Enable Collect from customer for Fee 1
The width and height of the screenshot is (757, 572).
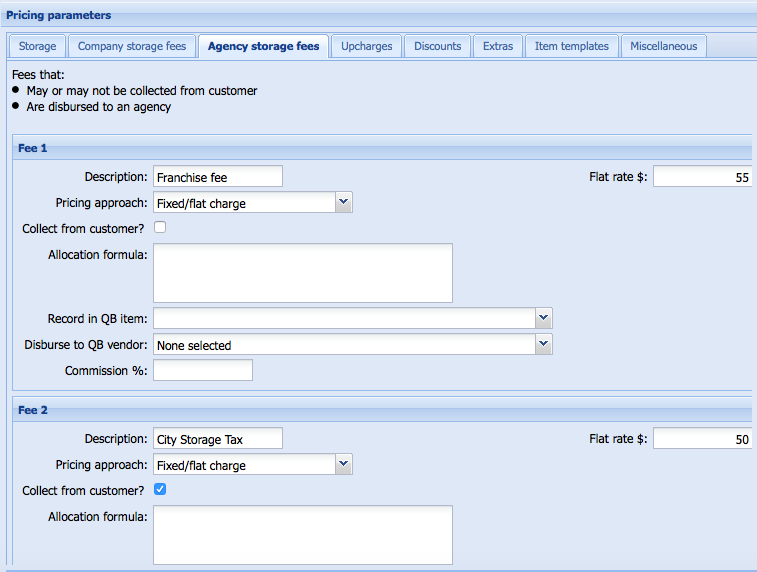click(x=160, y=228)
